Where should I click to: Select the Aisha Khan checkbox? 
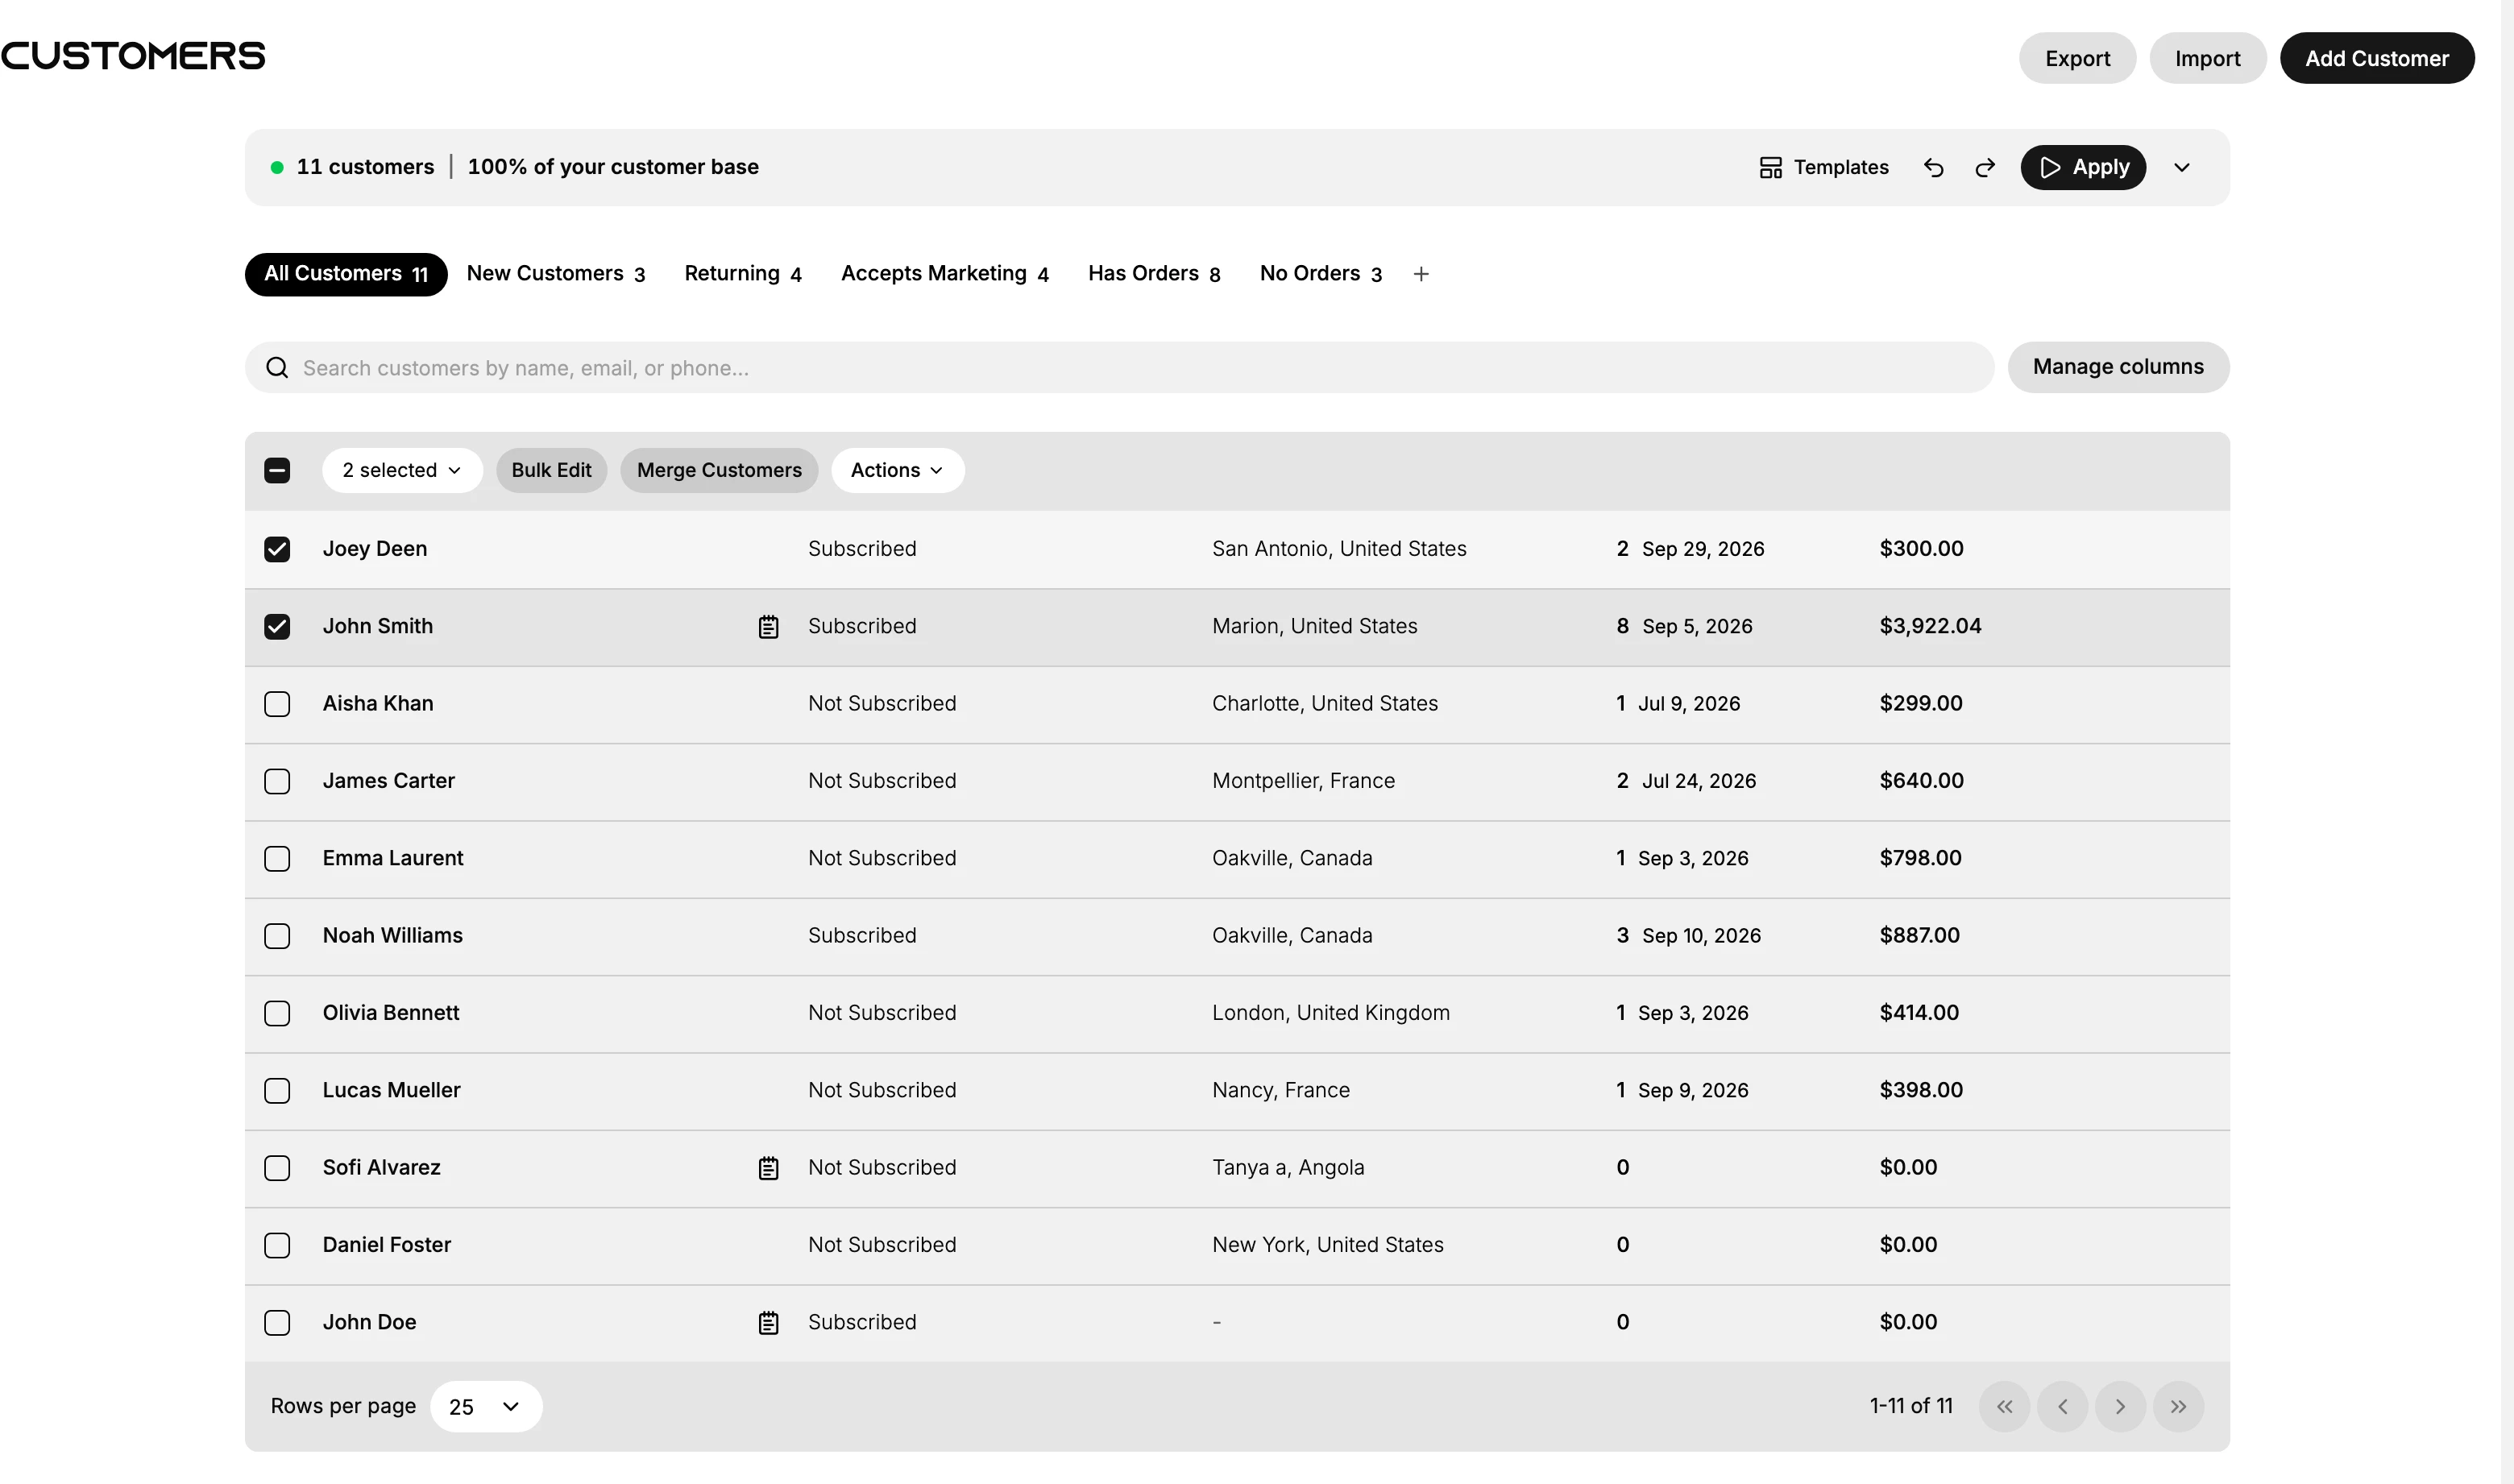[277, 704]
